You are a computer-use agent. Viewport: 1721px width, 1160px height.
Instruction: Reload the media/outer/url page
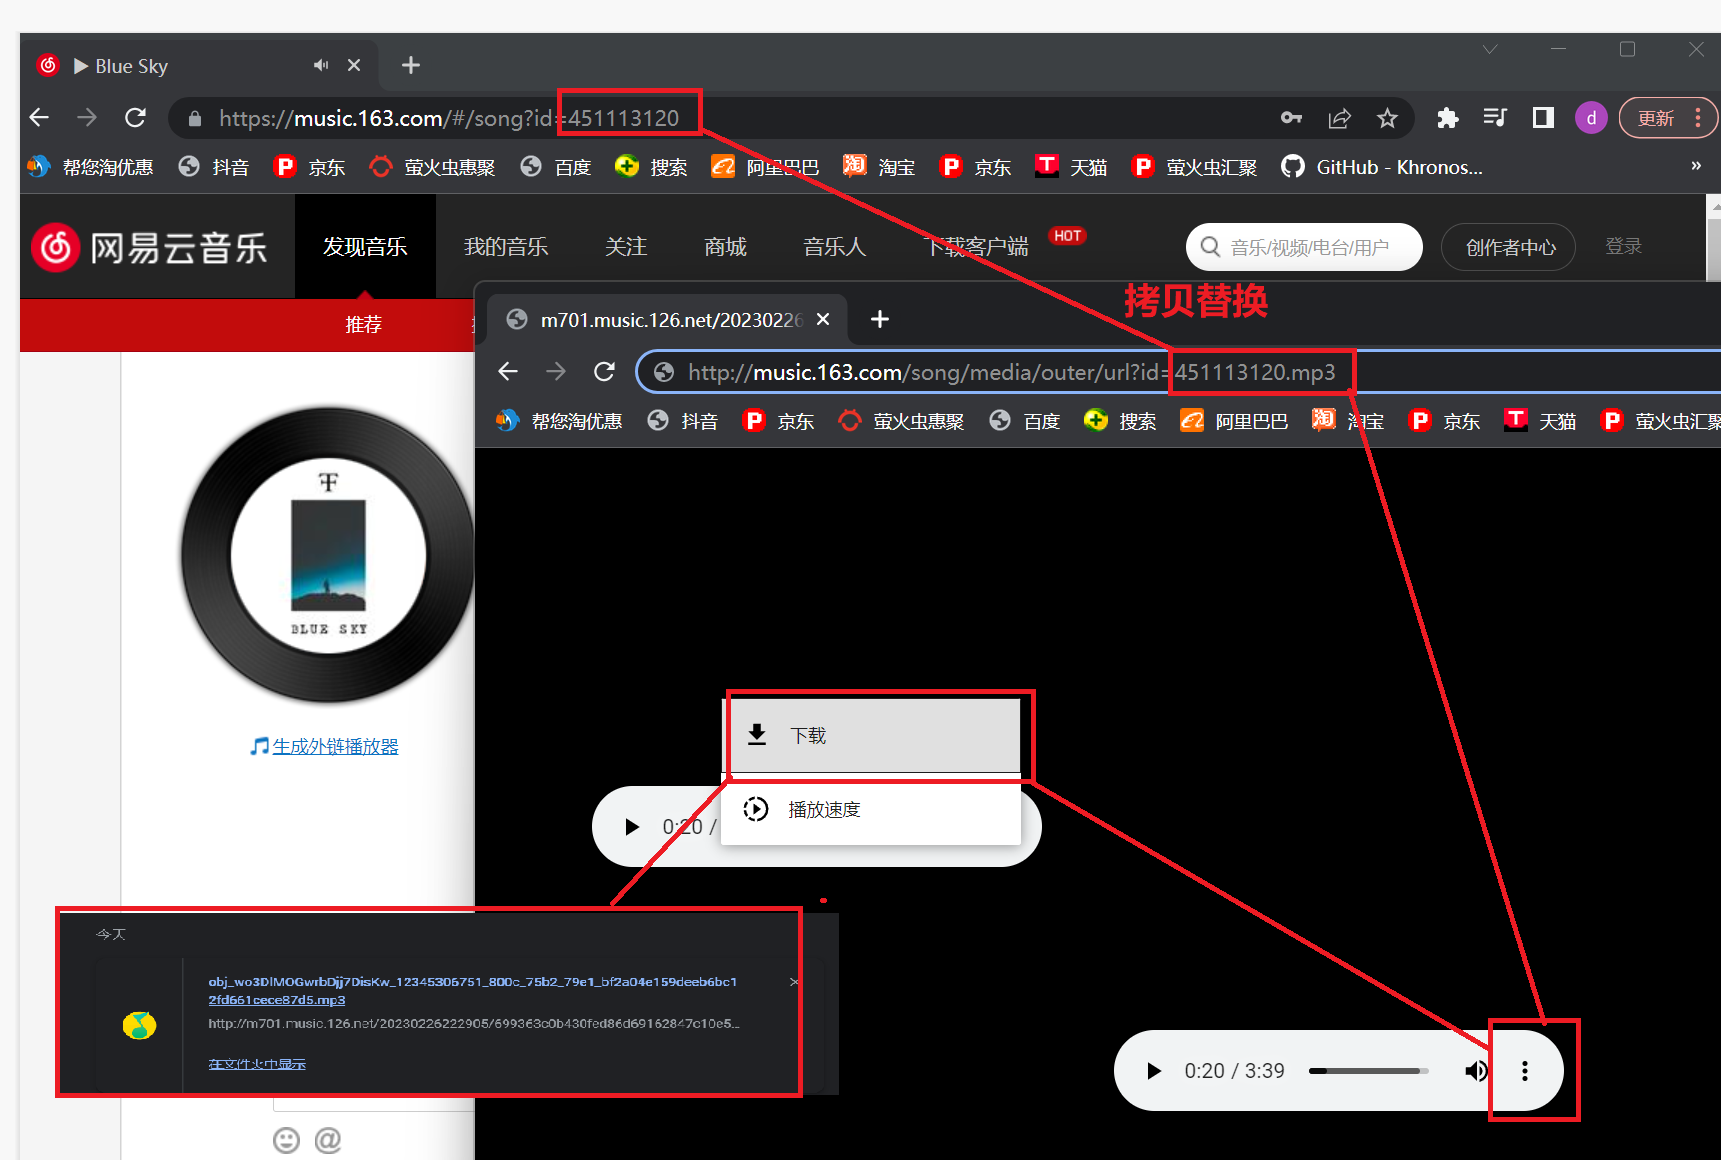(x=604, y=372)
